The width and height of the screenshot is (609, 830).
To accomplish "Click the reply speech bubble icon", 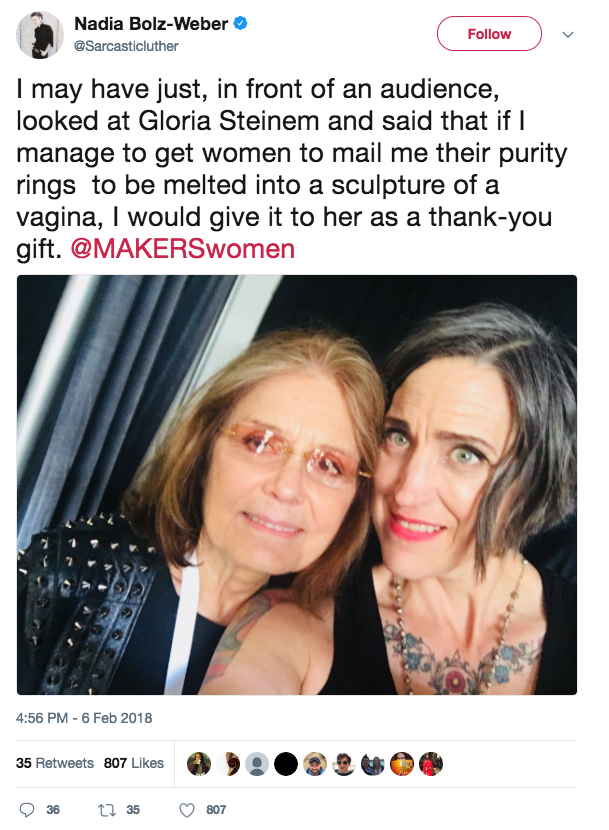I will (27, 810).
